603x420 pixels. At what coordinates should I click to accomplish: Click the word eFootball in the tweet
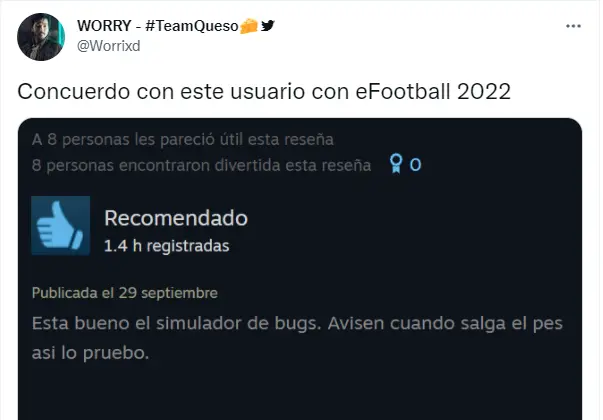pyautogui.click(x=403, y=92)
